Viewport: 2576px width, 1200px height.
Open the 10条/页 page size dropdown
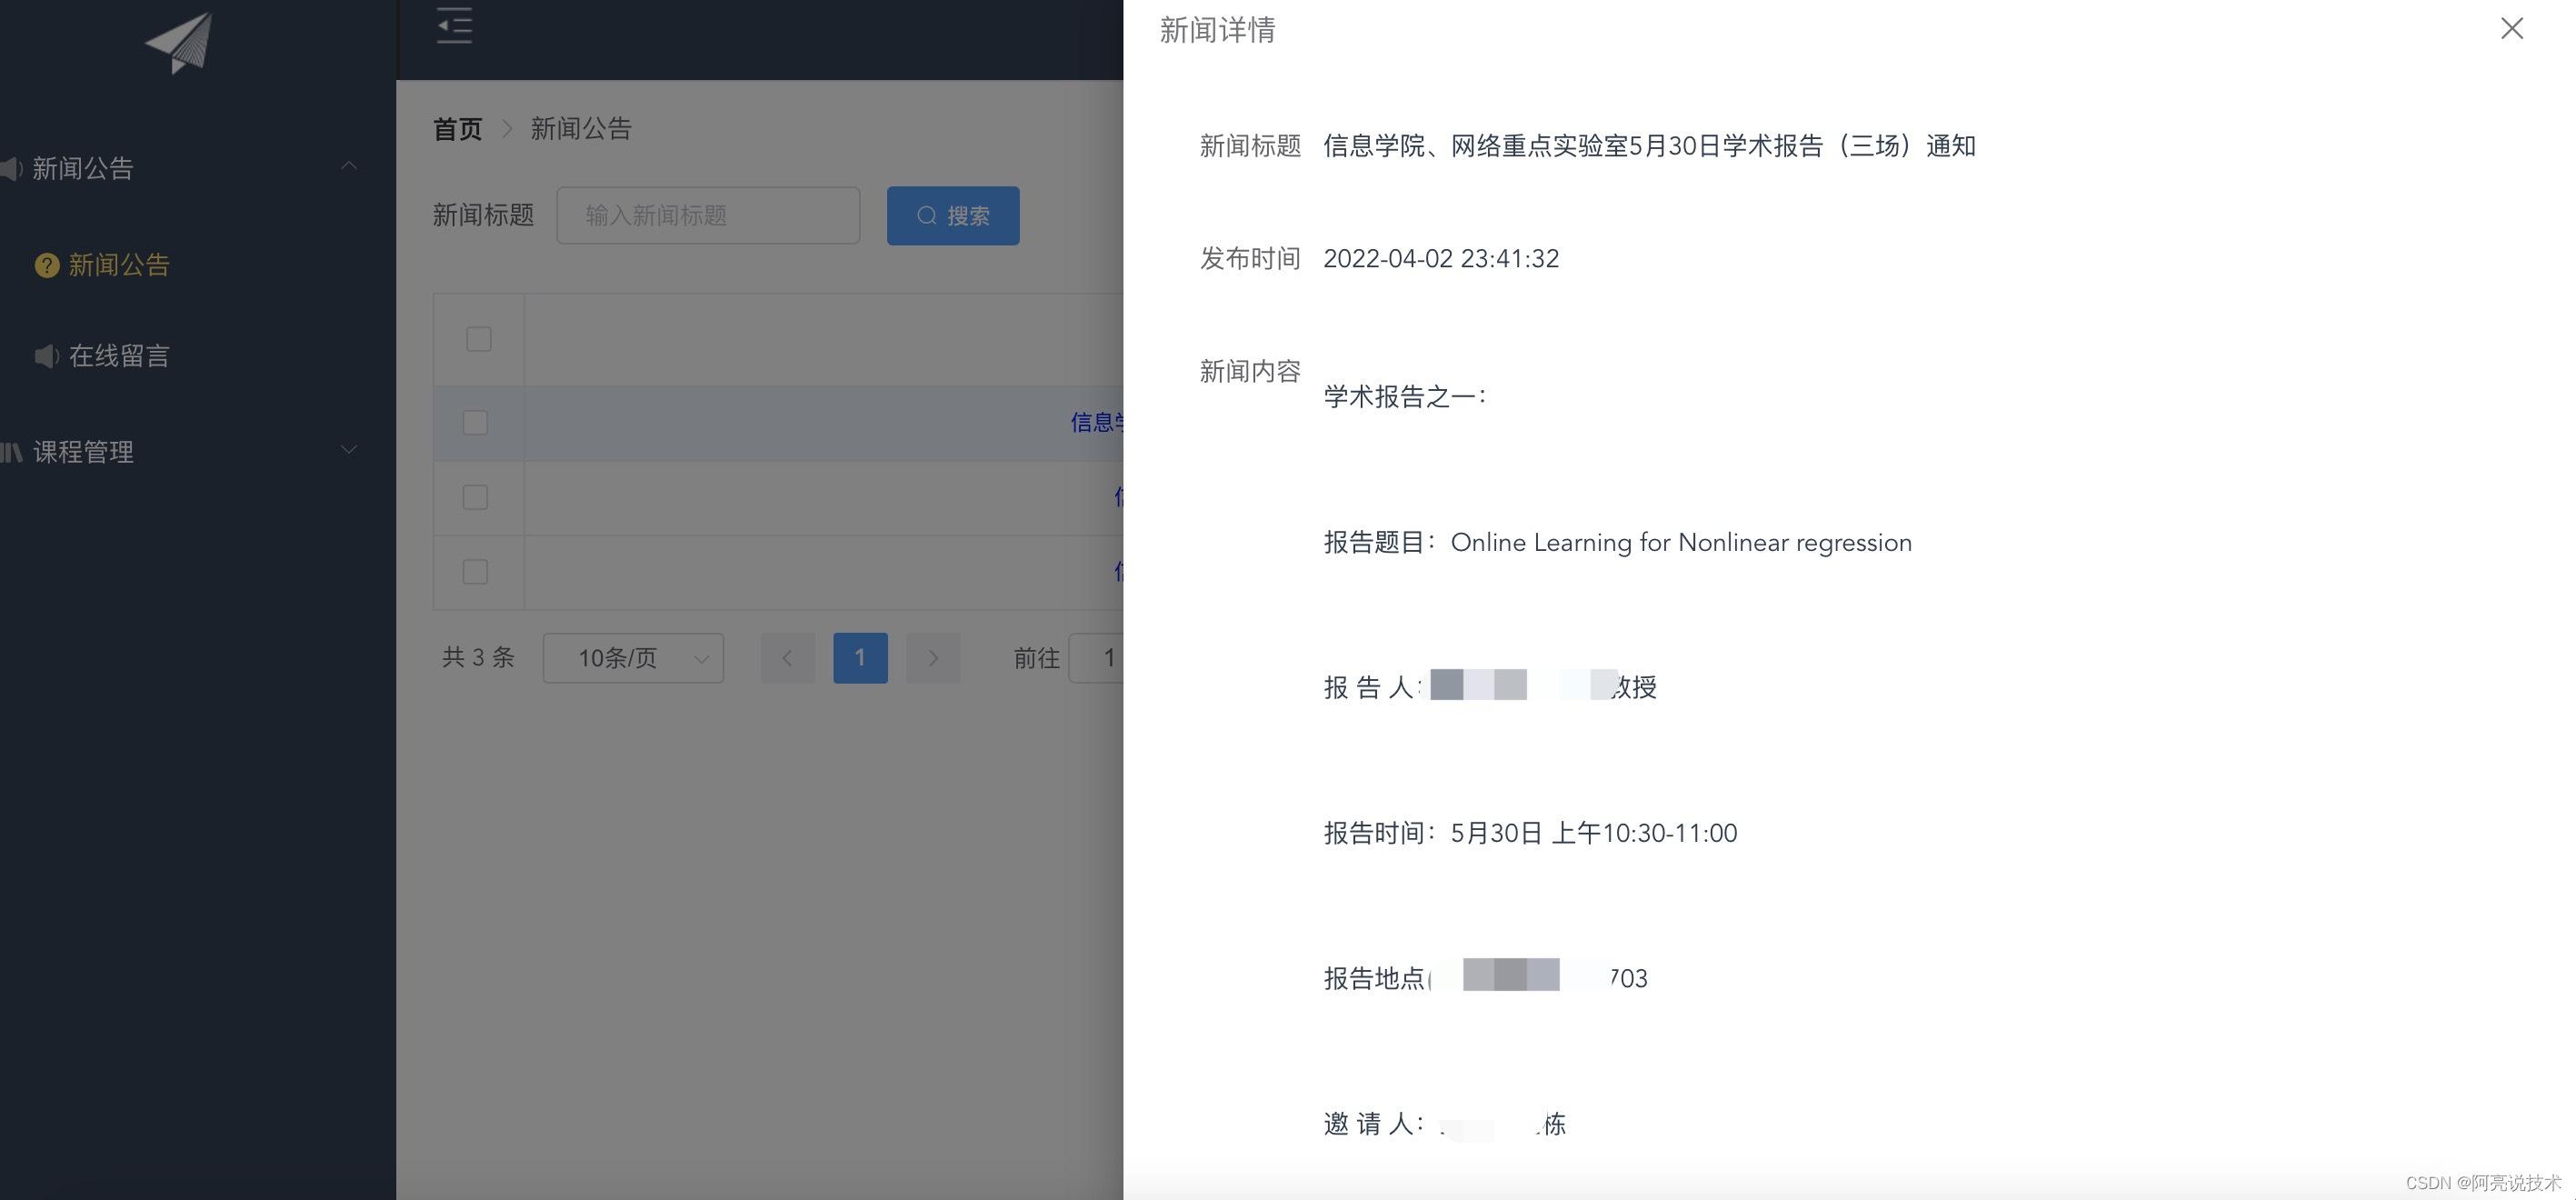point(632,658)
